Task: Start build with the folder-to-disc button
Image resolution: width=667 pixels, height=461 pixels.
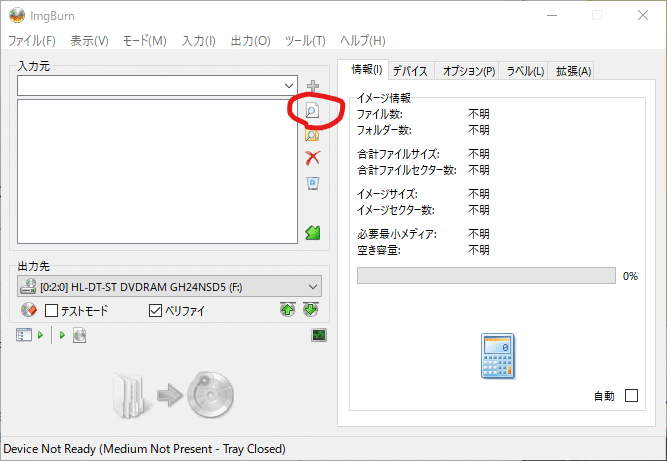Action: pos(174,395)
